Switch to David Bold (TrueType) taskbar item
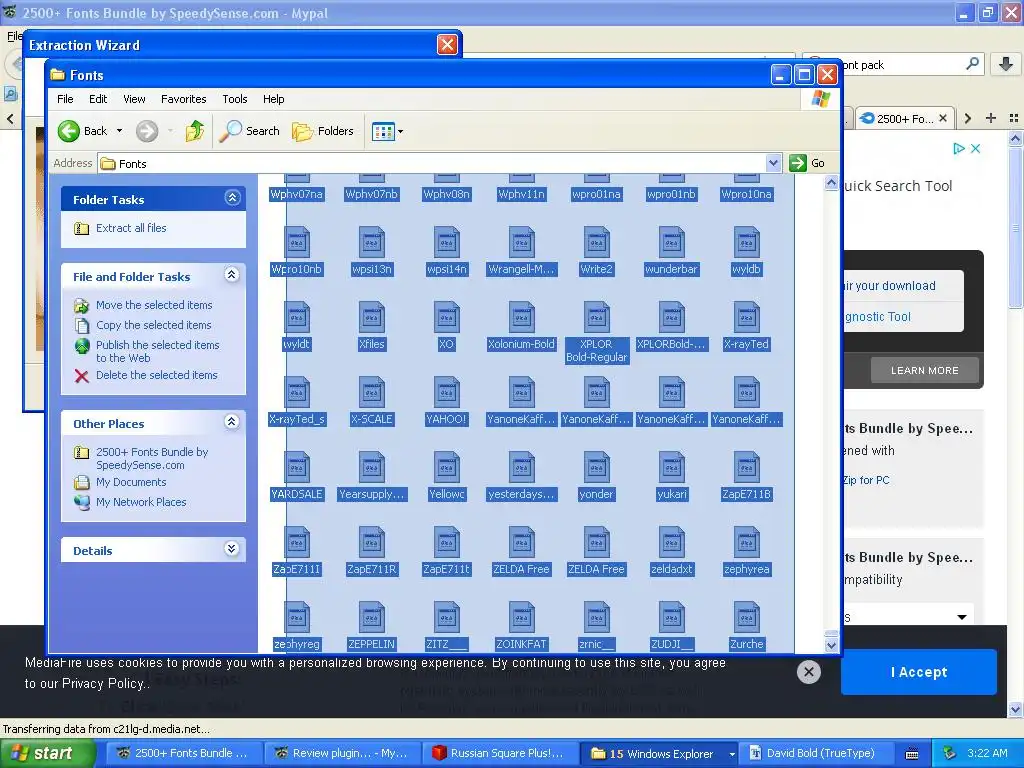The width and height of the screenshot is (1024, 768). [x=815, y=754]
